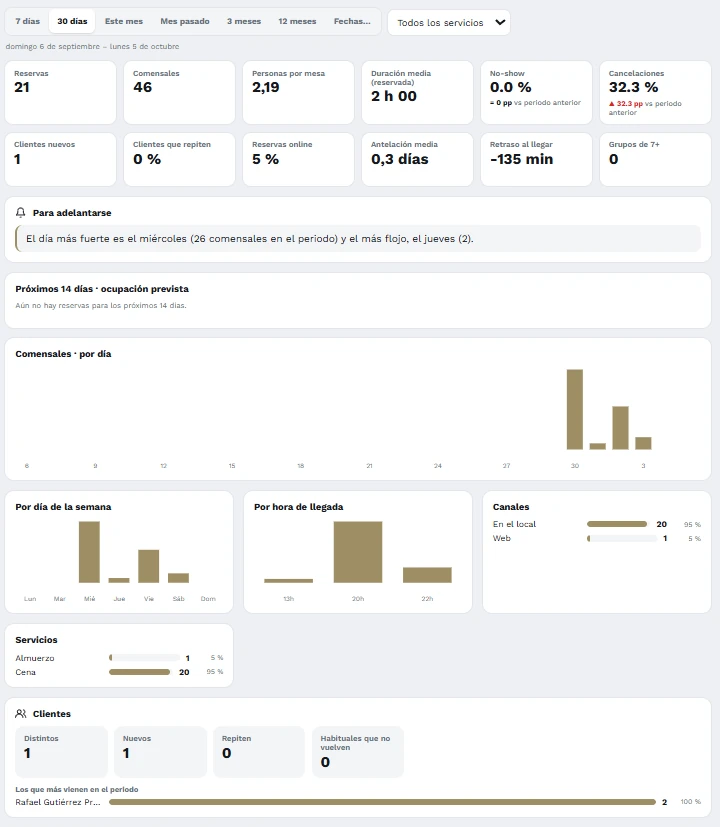
Task: Click the Nuevos 1 customer tile
Action: [x=160, y=752]
